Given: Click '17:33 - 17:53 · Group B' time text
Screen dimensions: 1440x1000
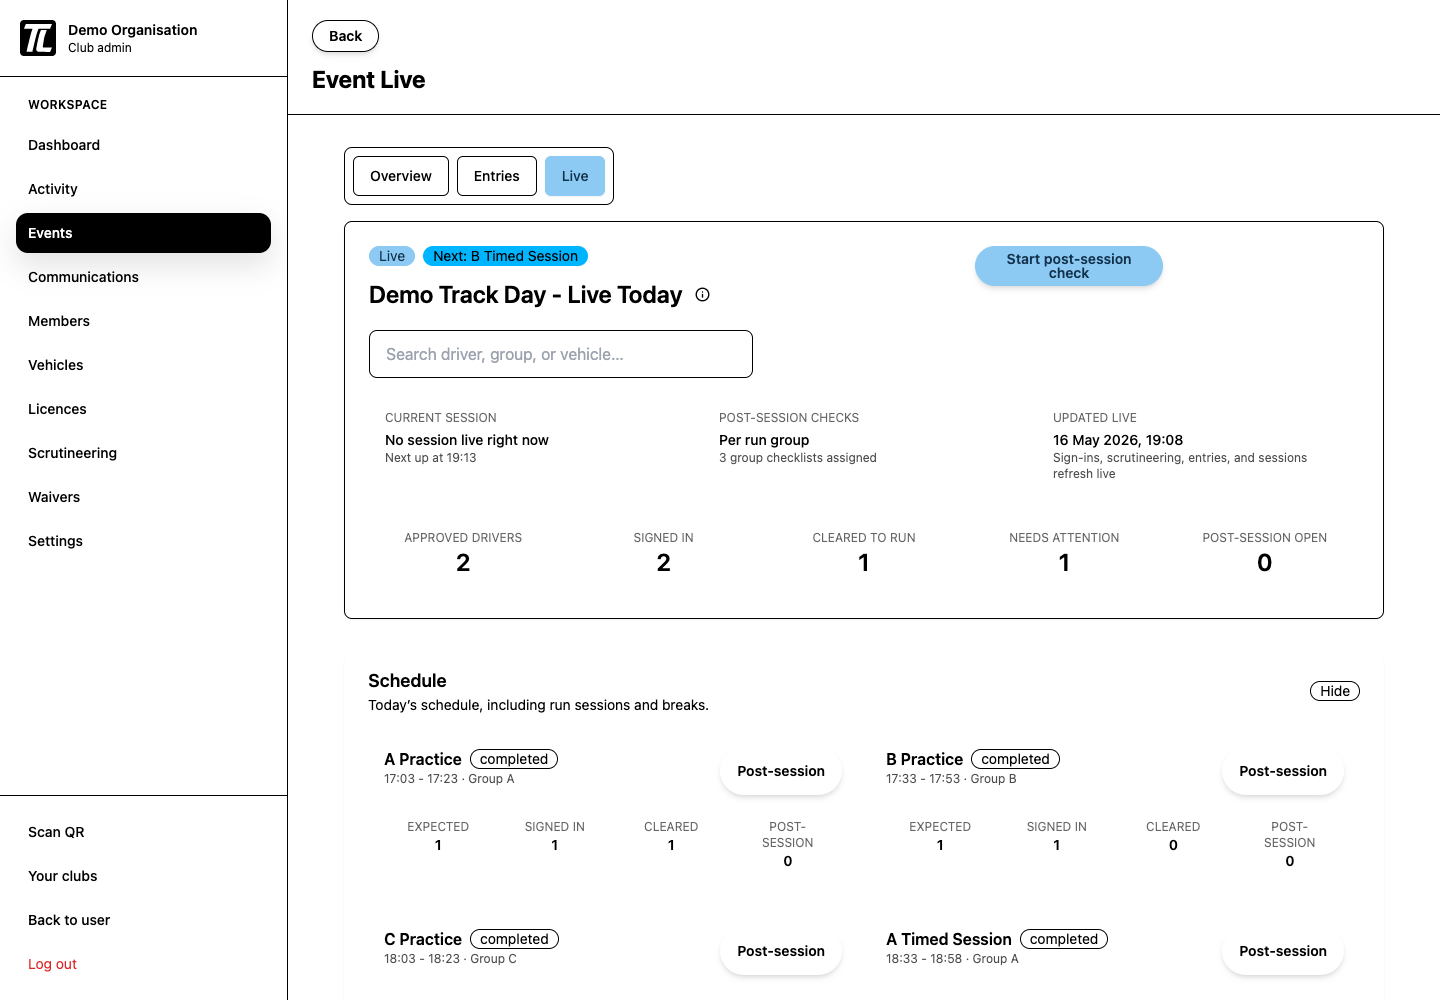Looking at the screenshot, I should [951, 779].
